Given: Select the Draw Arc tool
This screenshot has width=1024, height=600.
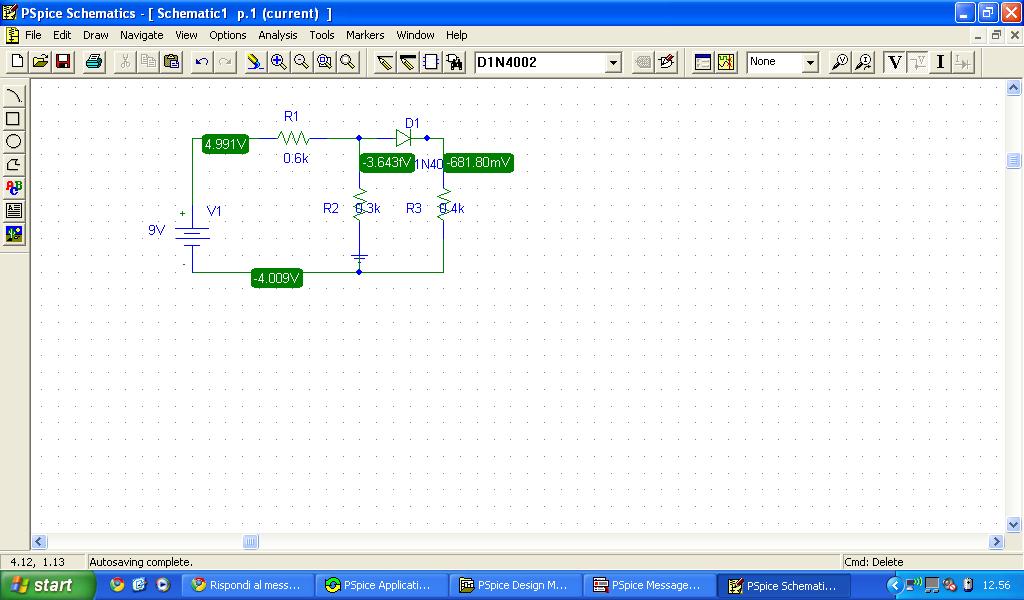Looking at the screenshot, I should [14, 165].
